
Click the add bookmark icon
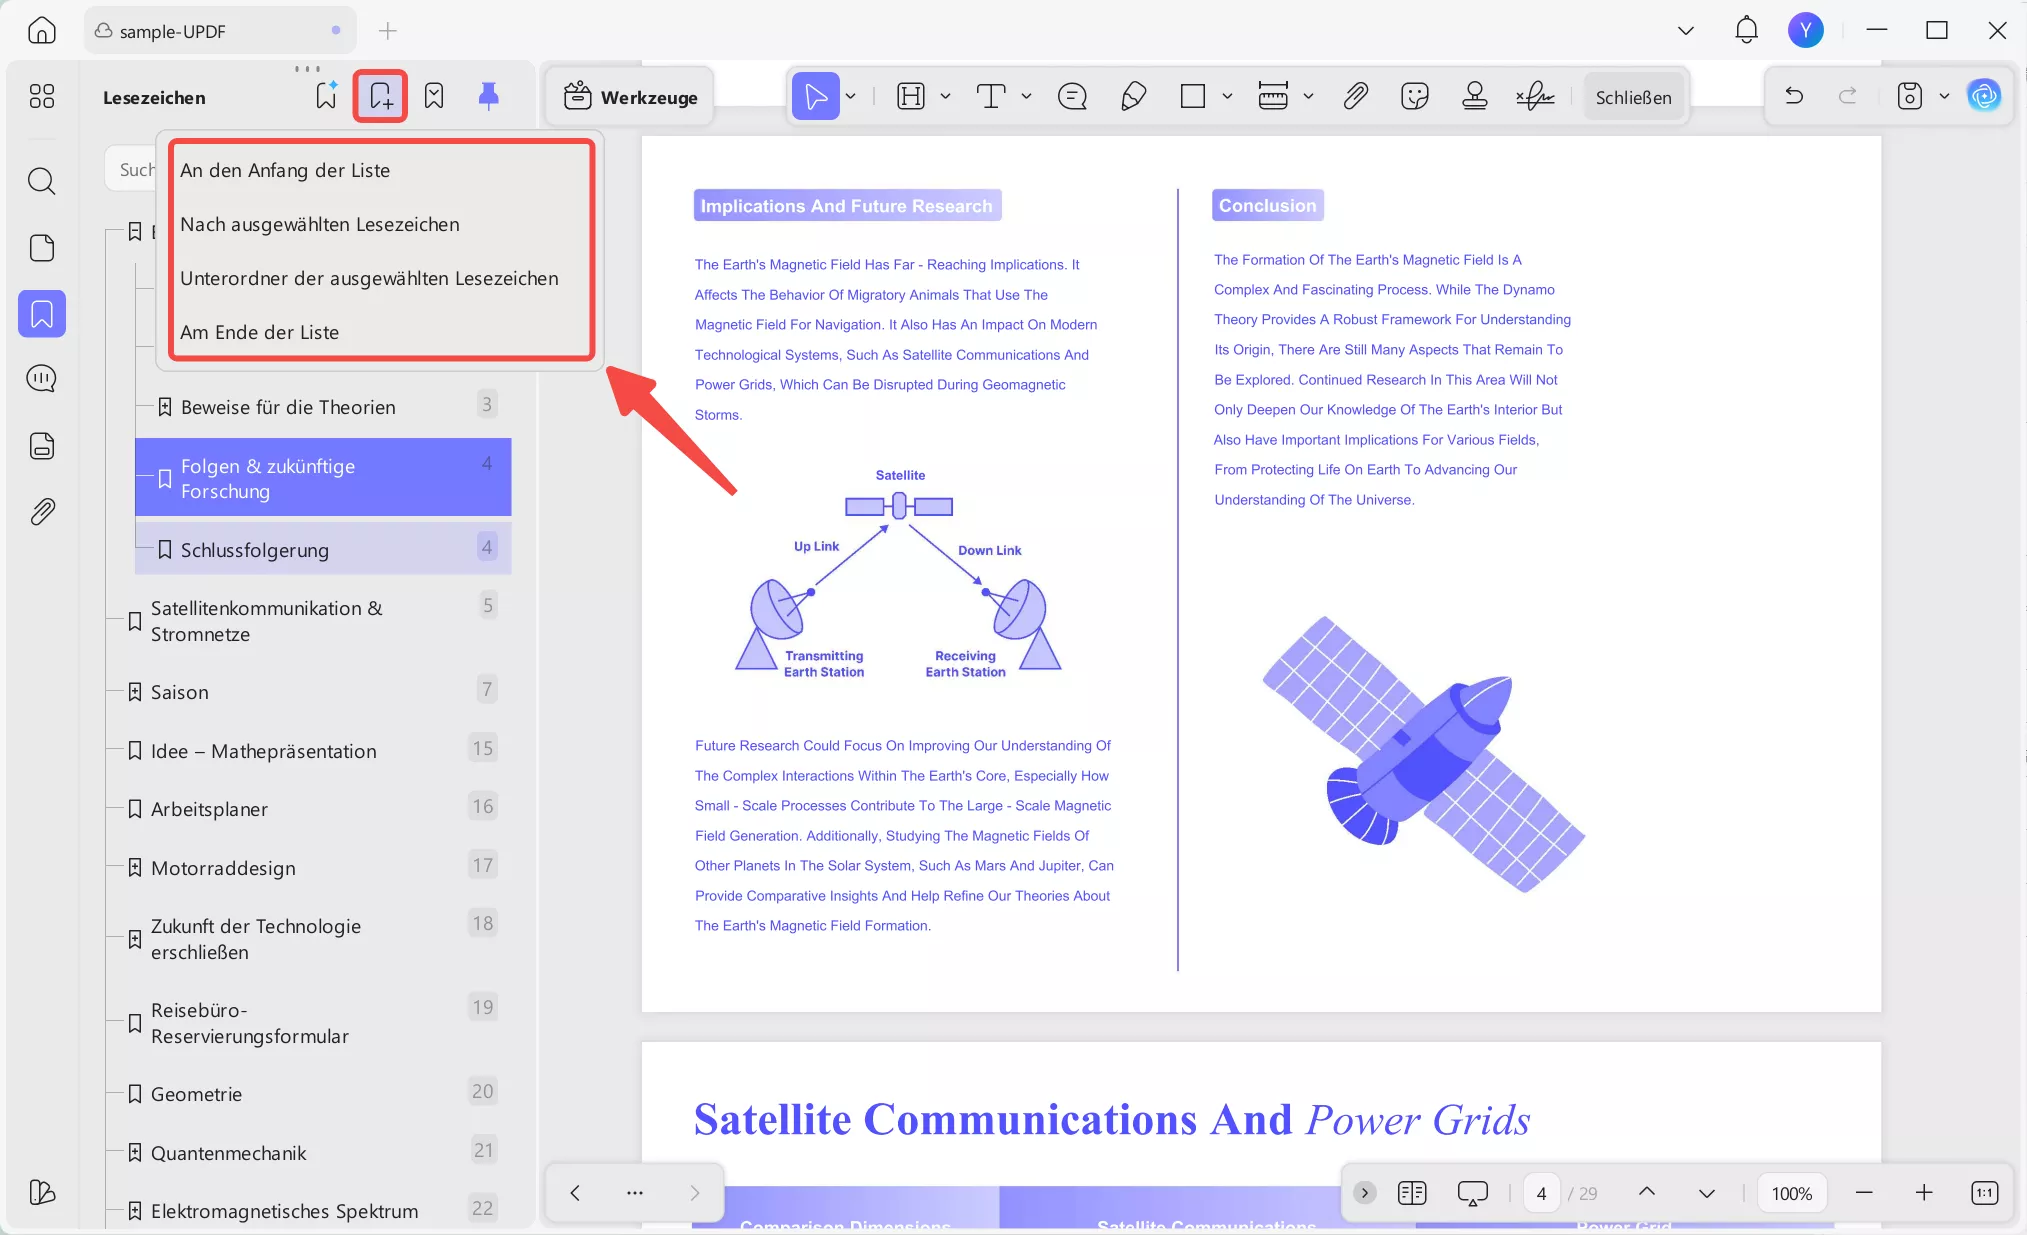point(380,96)
